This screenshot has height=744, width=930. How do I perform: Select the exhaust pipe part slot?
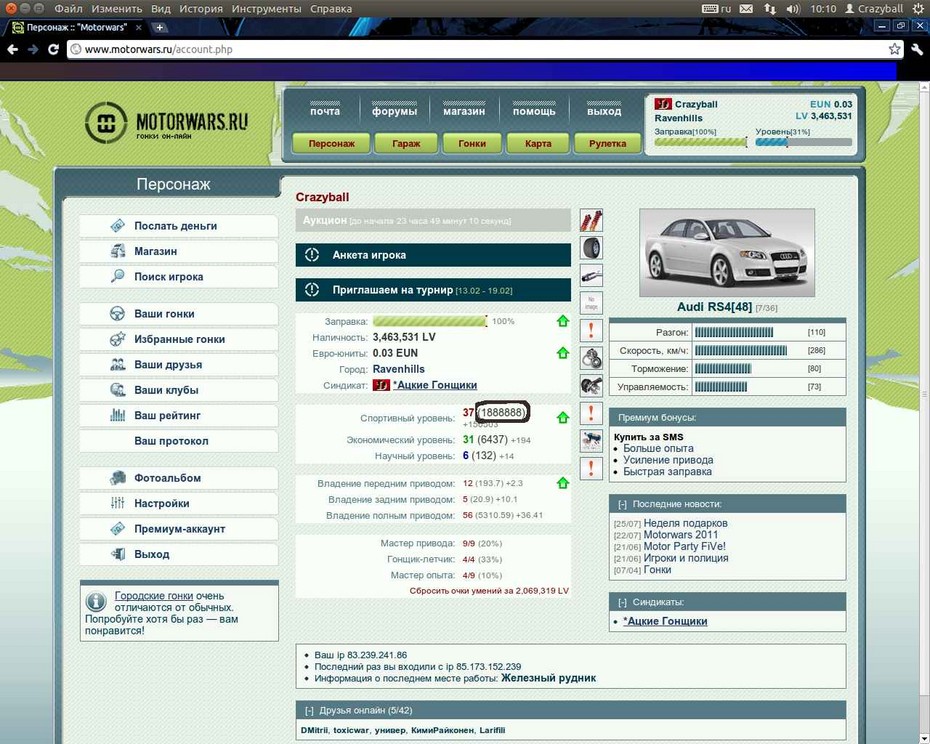(591, 275)
